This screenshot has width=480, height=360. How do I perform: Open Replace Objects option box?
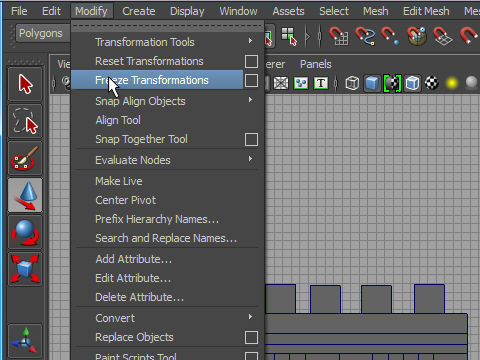pyautogui.click(x=251, y=337)
